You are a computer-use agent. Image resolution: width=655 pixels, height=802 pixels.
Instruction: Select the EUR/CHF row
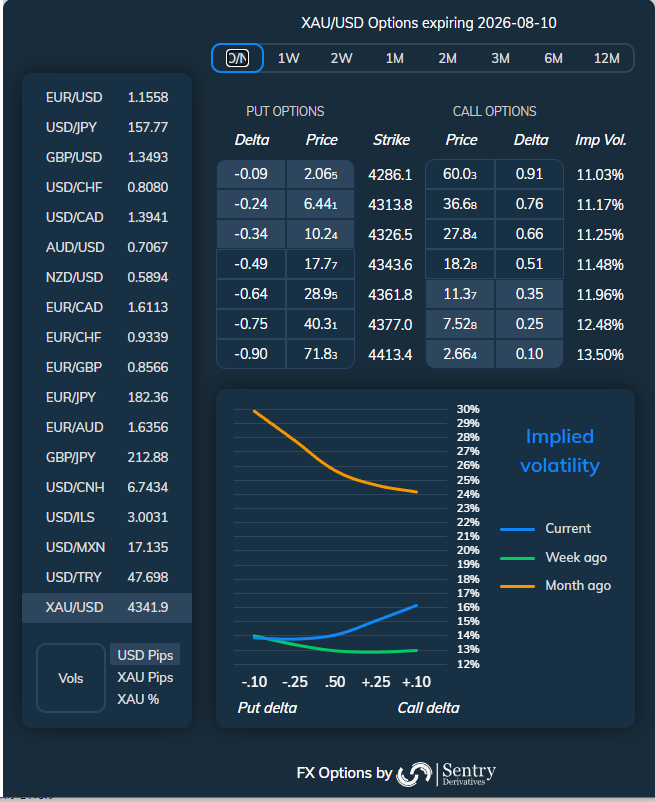[107, 337]
